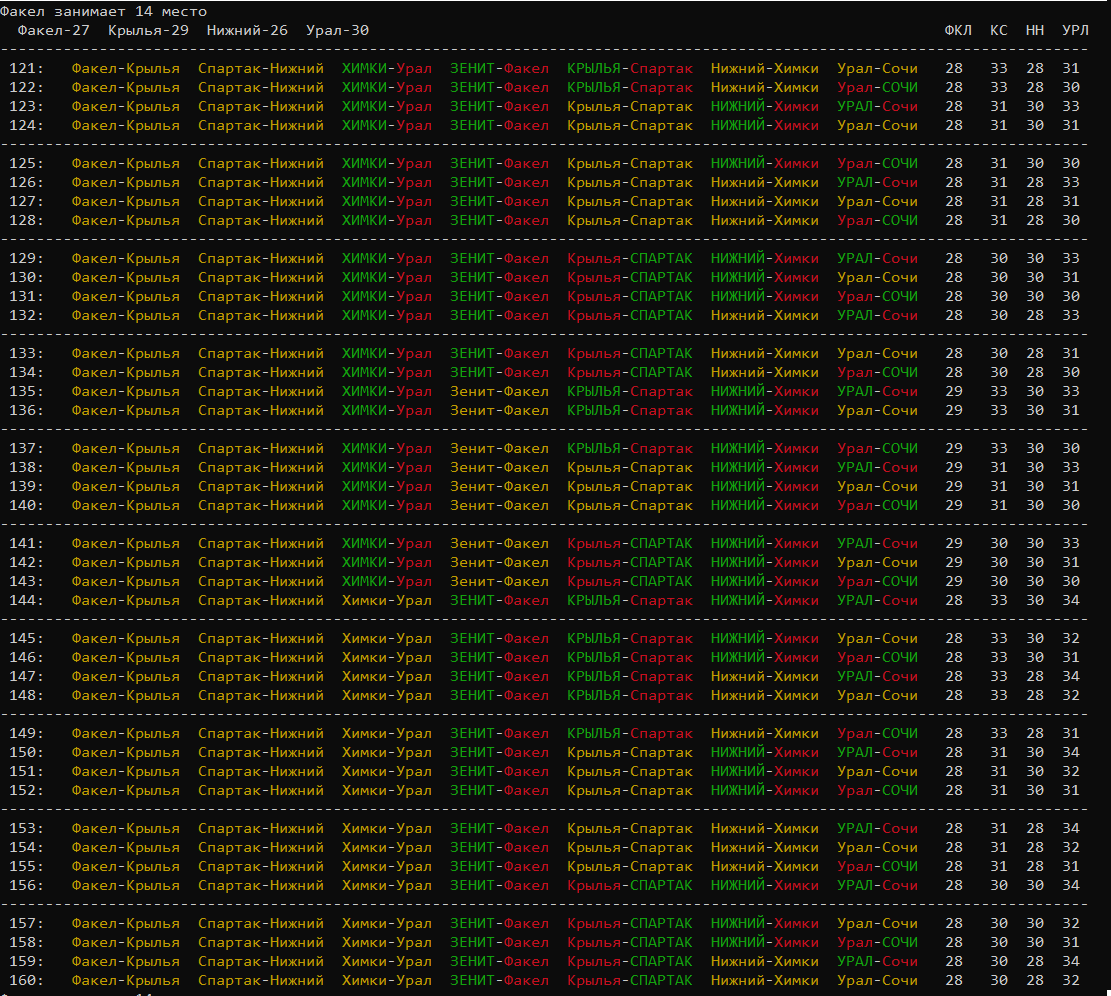This screenshot has width=1111, height=996.
Task: Click row number "121:"
Action: (x=26, y=69)
